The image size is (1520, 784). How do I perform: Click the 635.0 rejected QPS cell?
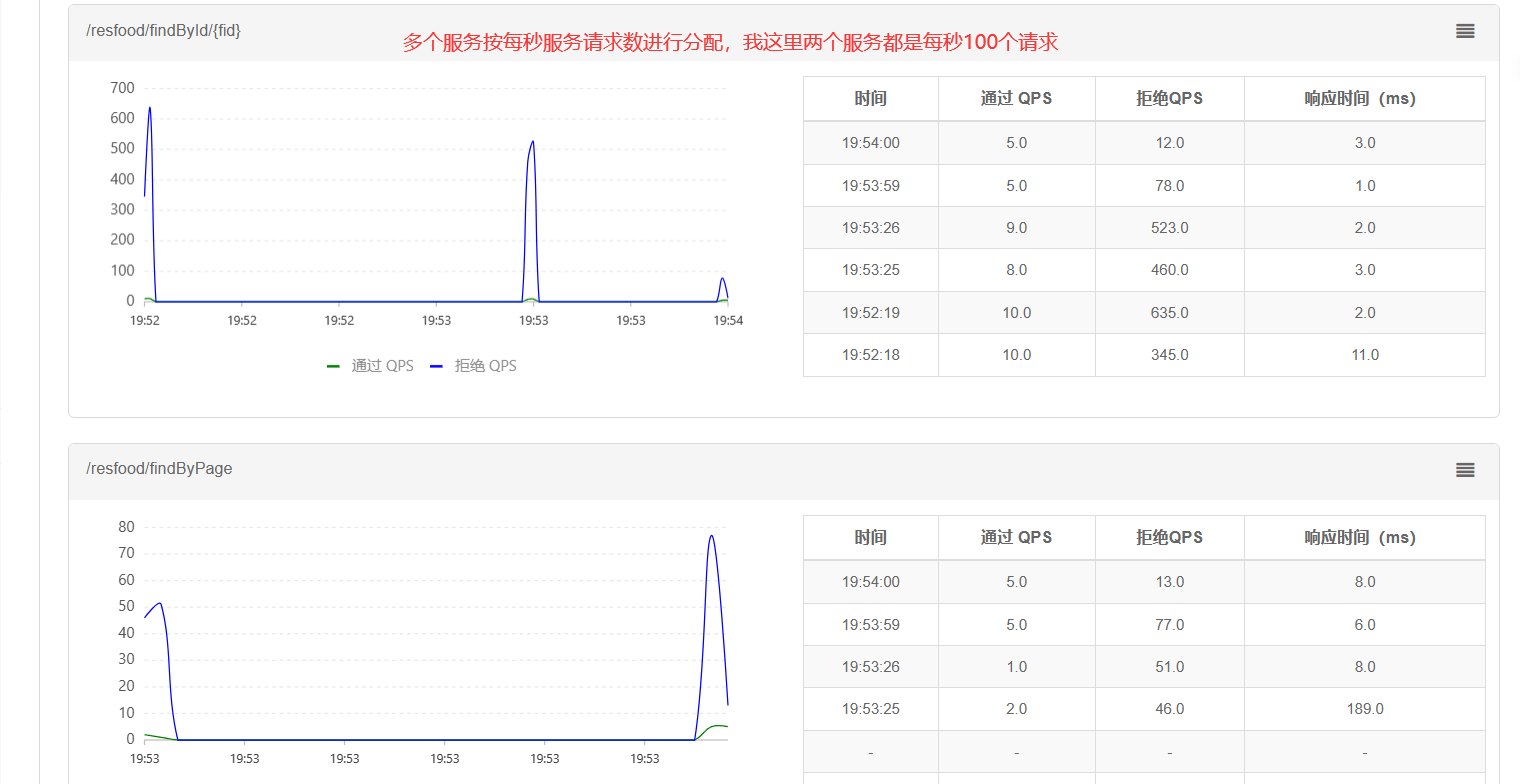1169,313
